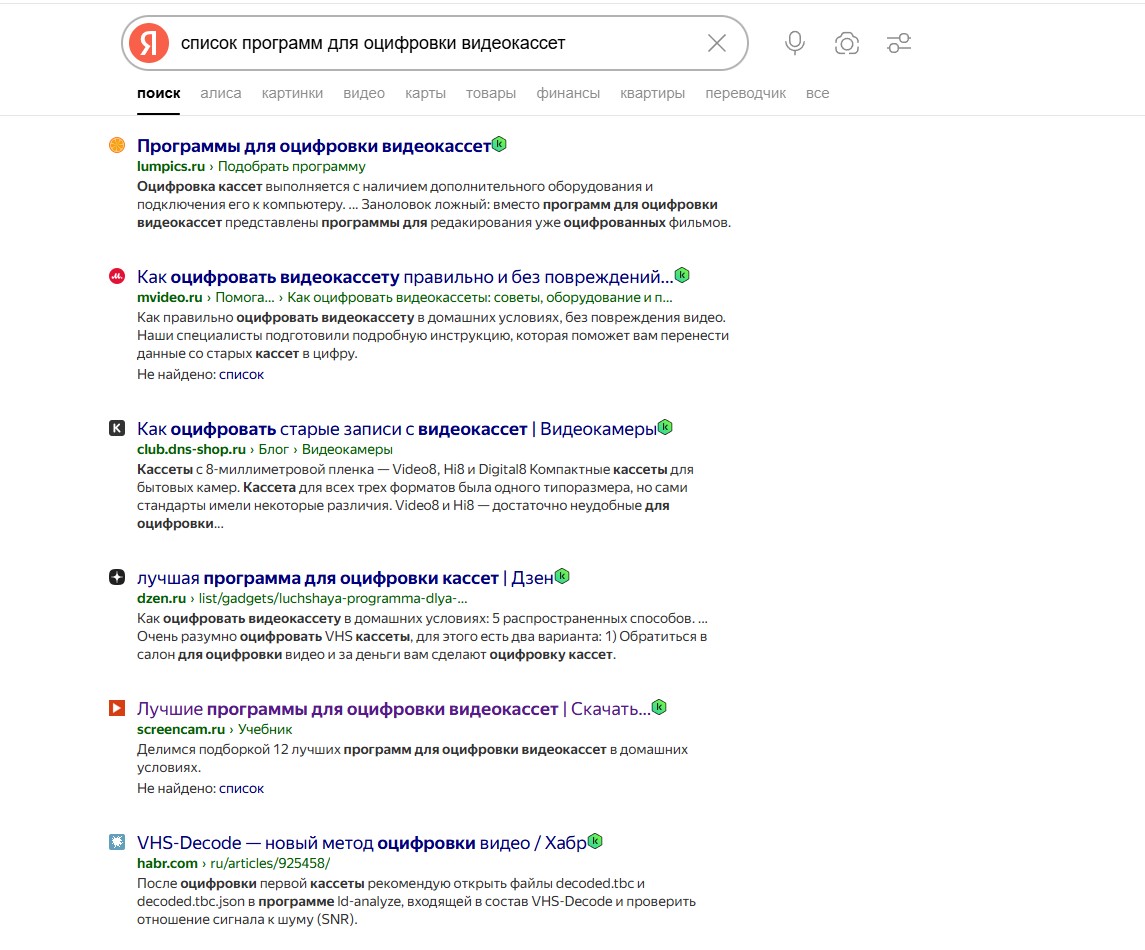Open the все tab

[x=817, y=93]
